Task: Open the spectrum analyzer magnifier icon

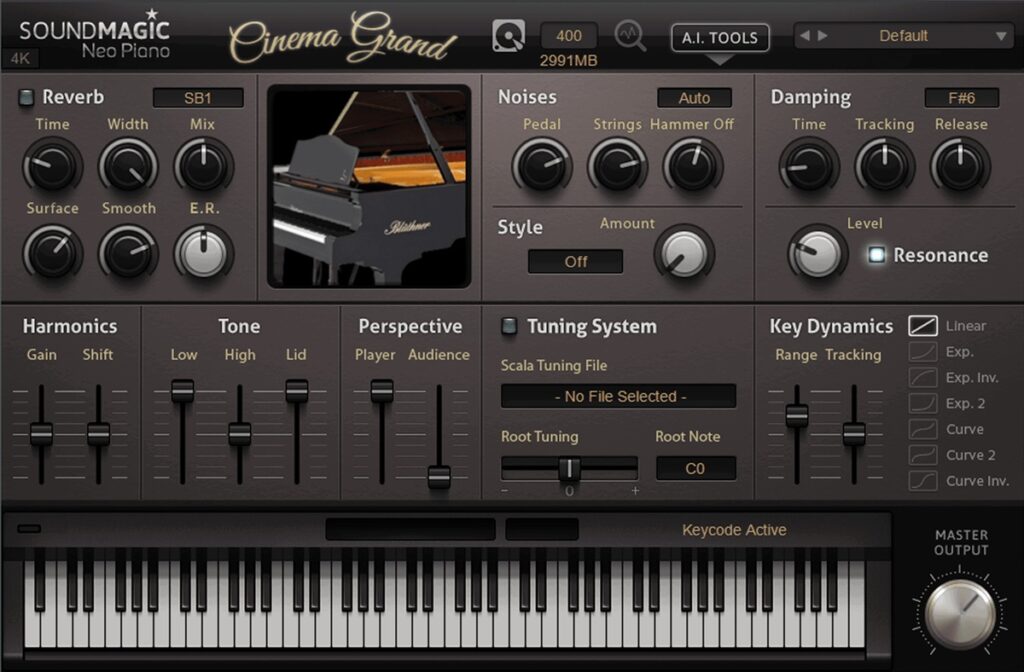Action: [x=628, y=33]
